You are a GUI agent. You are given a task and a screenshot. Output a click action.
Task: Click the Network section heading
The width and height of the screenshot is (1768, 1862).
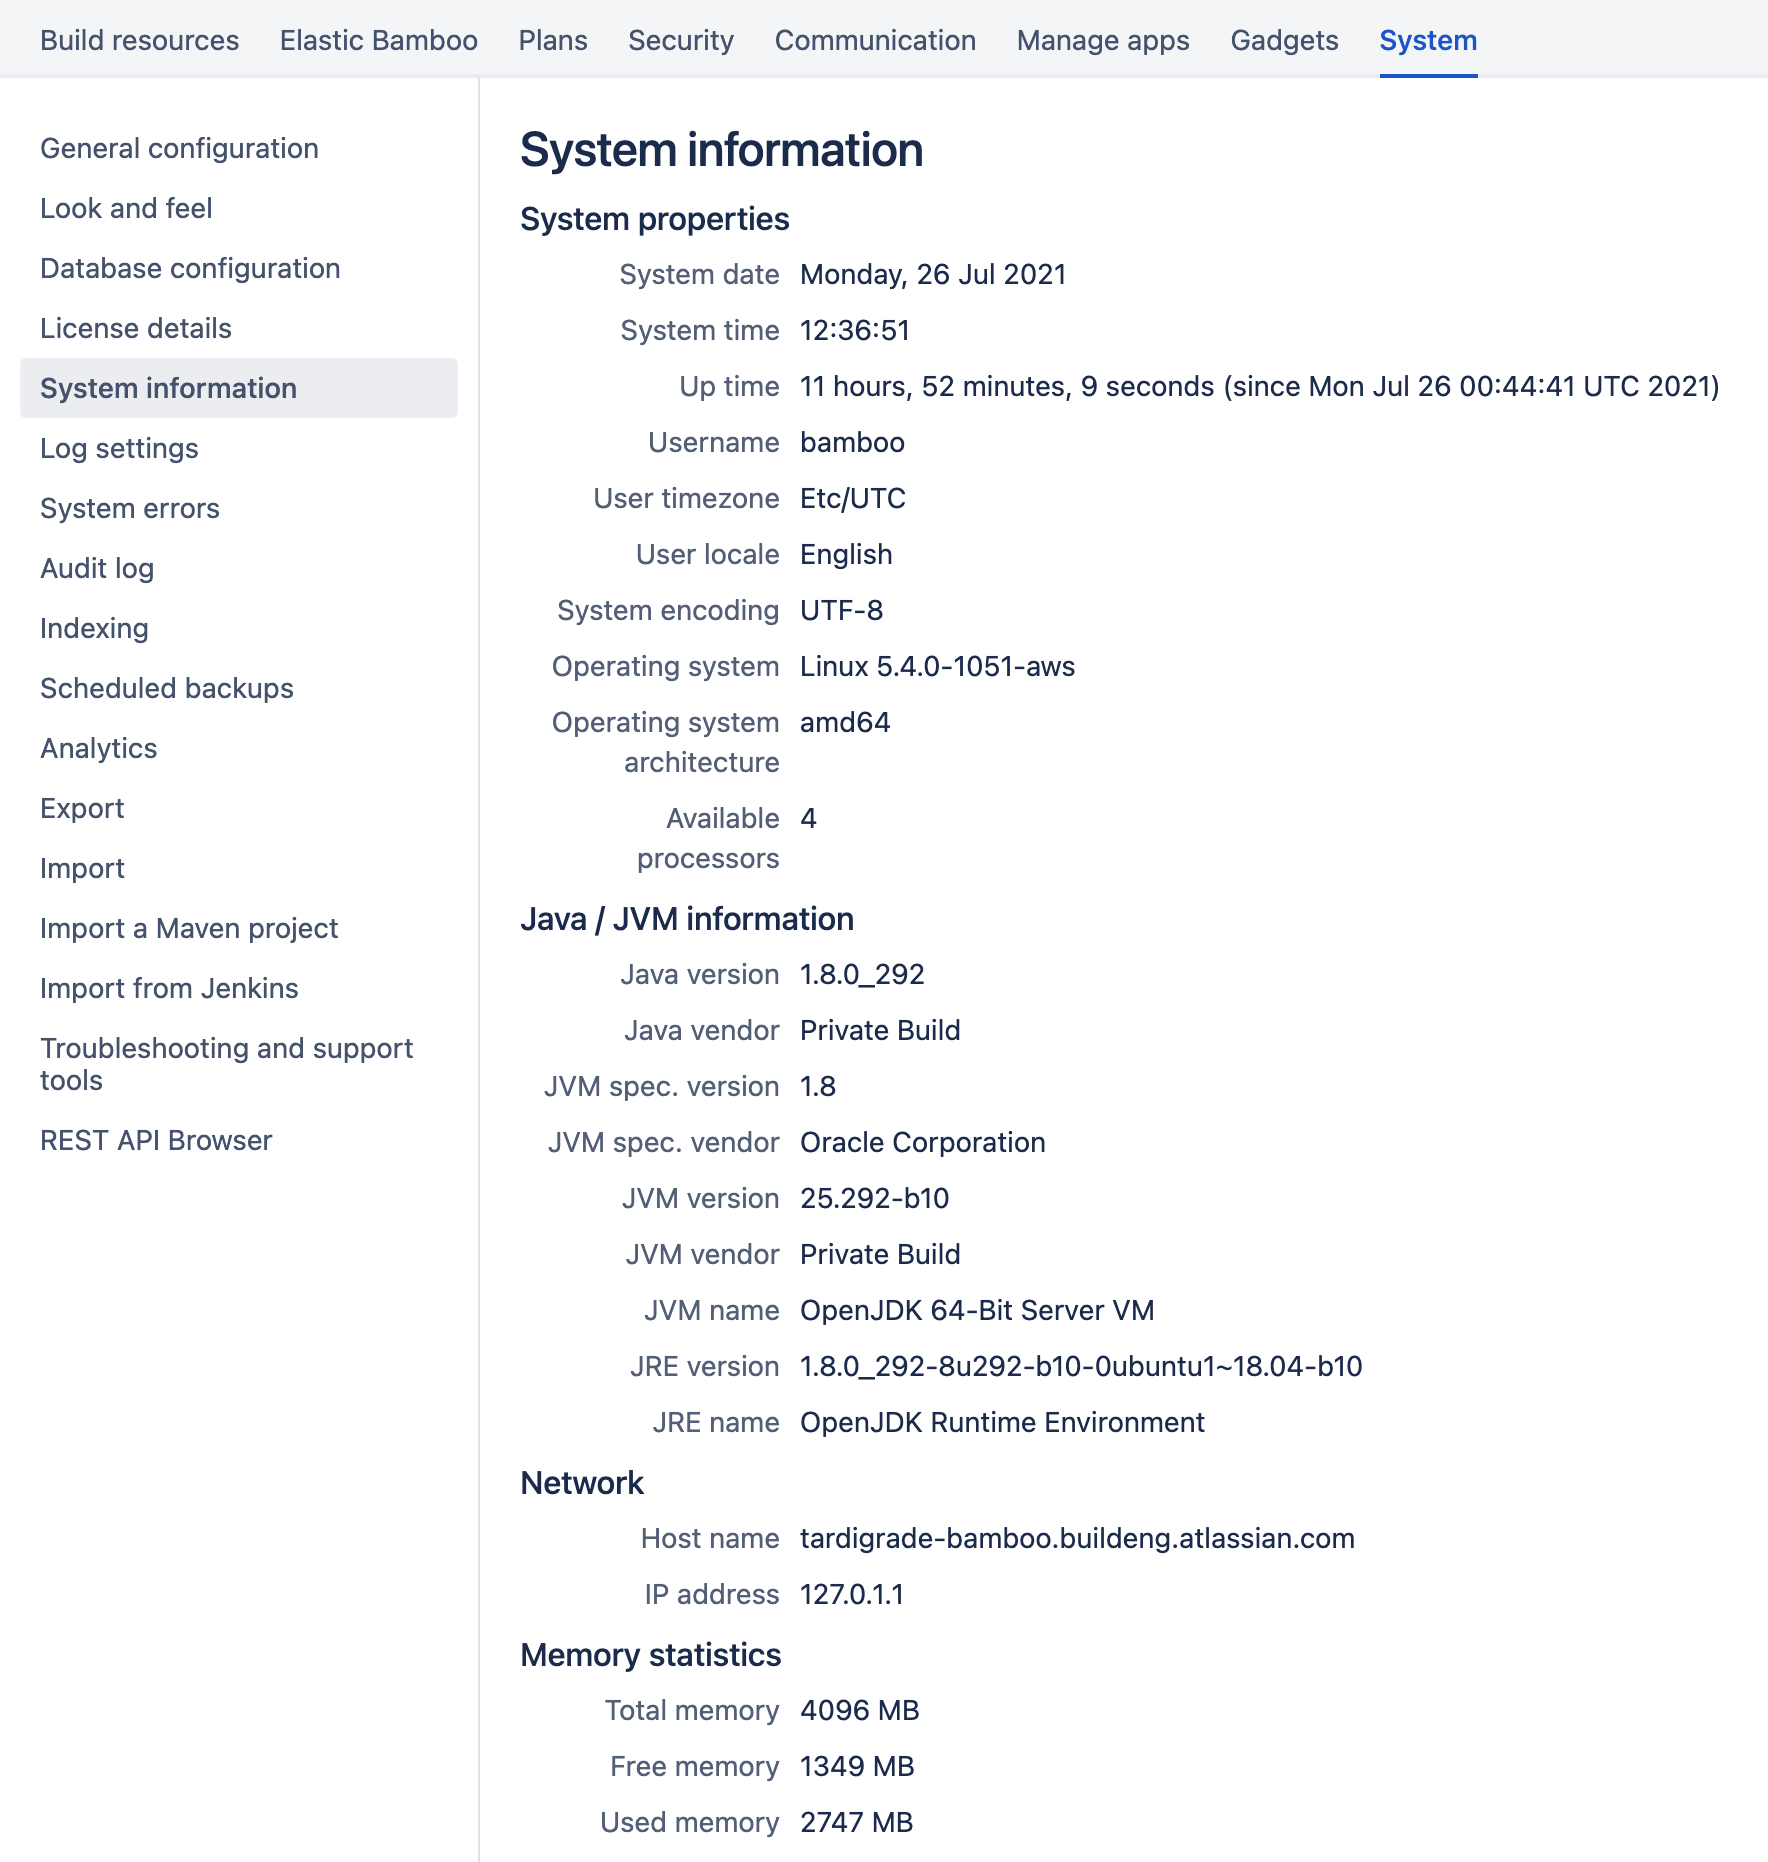tap(582, 1483)
